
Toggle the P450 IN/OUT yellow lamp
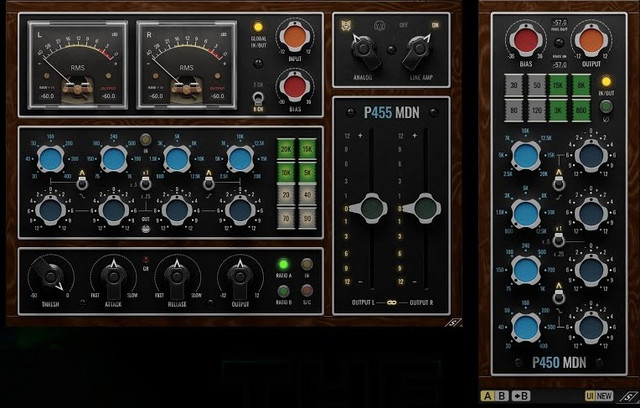click(x=606, y=82)
